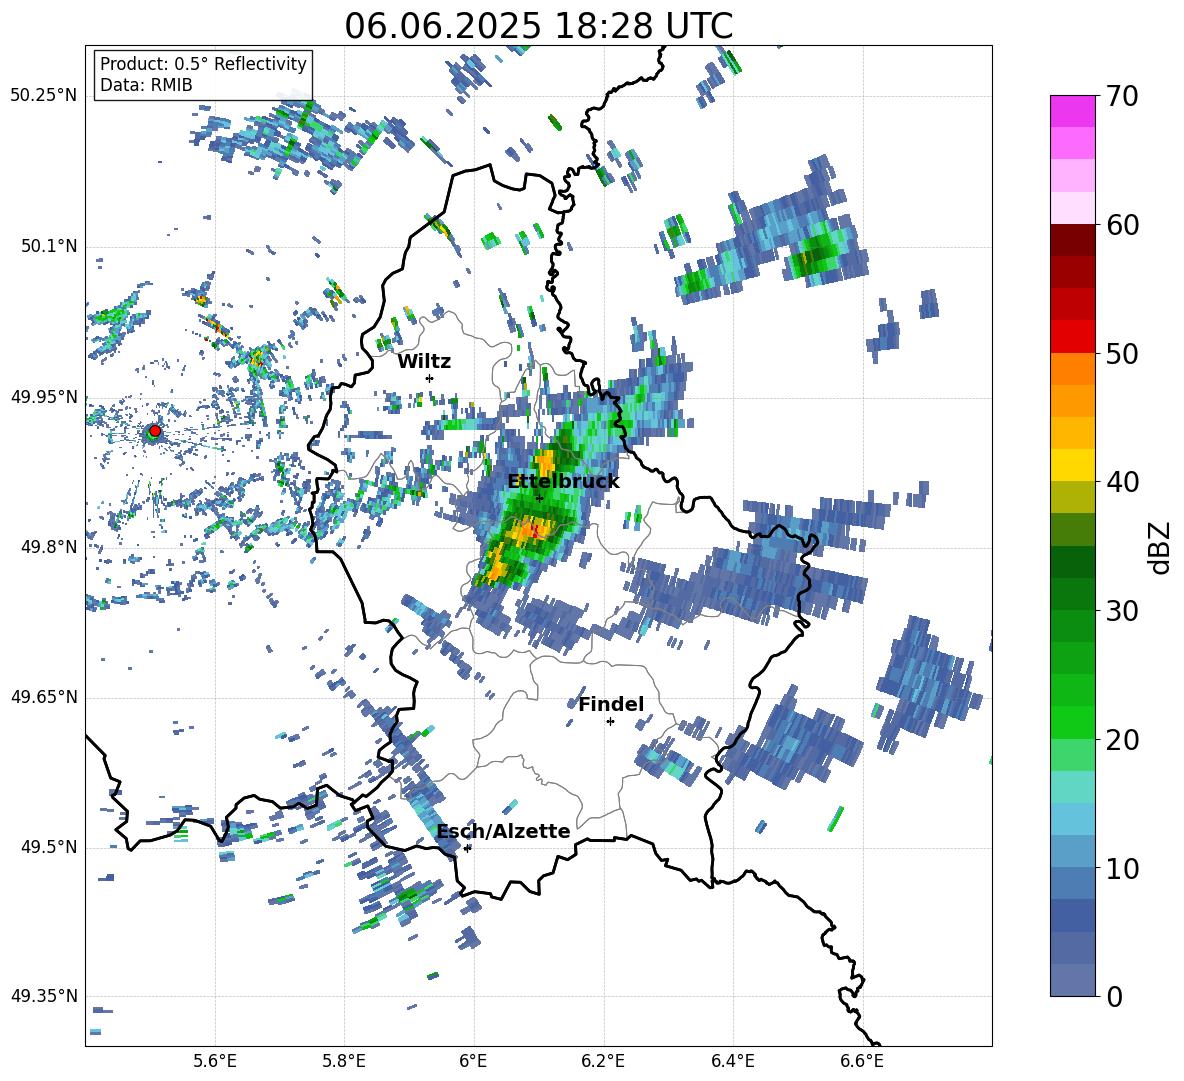Click the orange 48-50 dBZ colorbar segment
The width and height of the screenshot is (1184, 1081).
(x=1073, y=369)
